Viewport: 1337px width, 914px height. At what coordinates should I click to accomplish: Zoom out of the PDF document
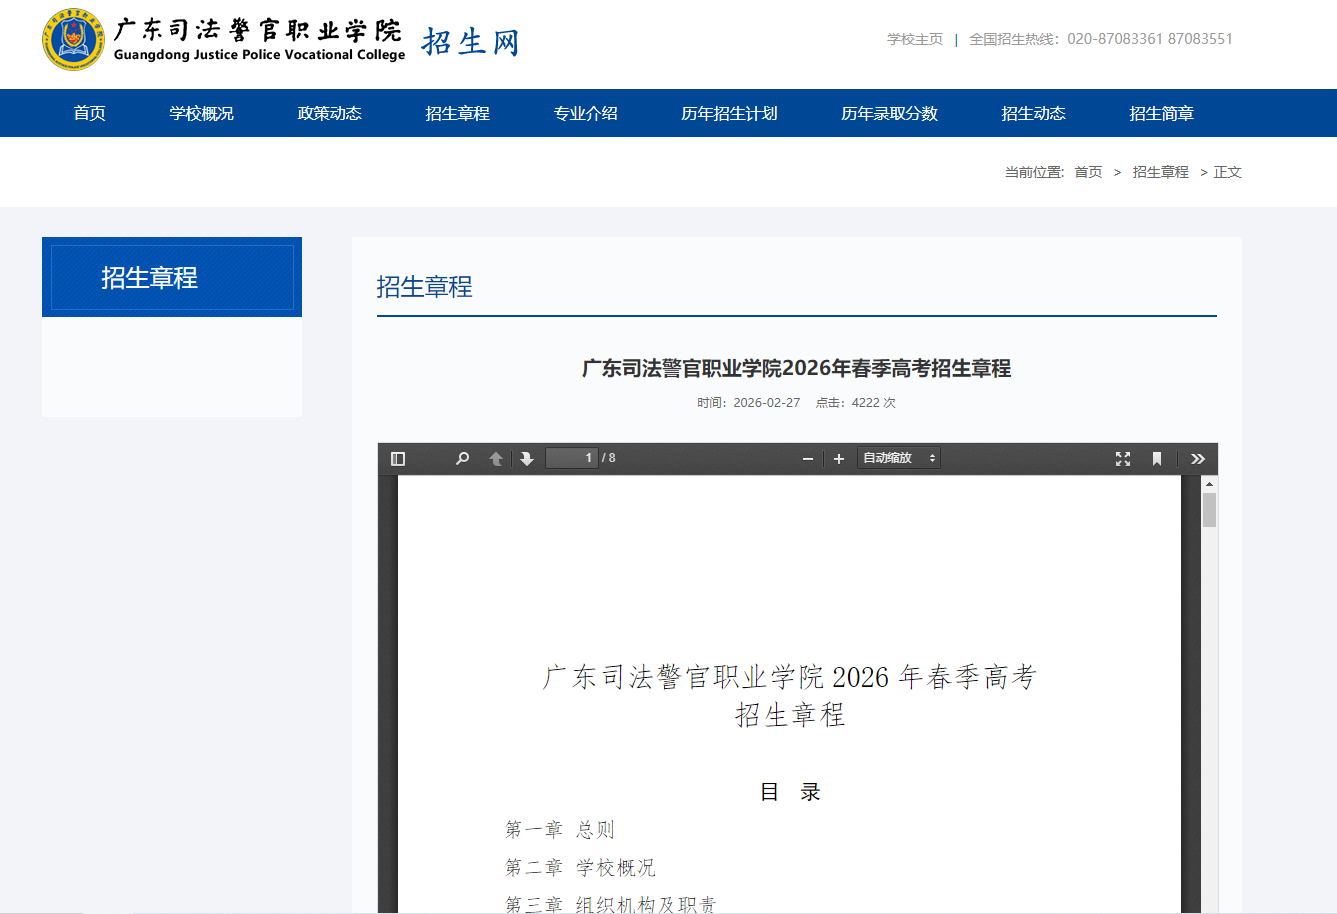pyautogui.click(x=808, y=458)
